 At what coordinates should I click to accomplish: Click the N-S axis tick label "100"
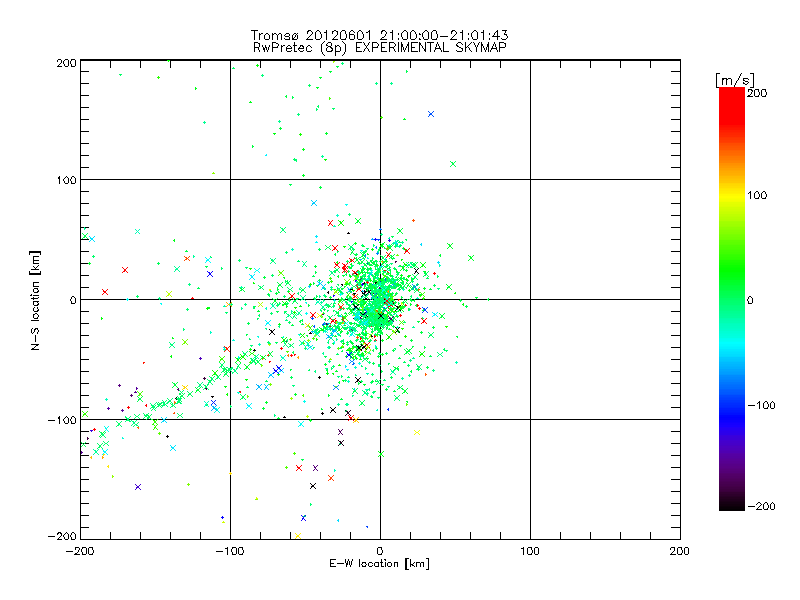click(x=66, y=180)
